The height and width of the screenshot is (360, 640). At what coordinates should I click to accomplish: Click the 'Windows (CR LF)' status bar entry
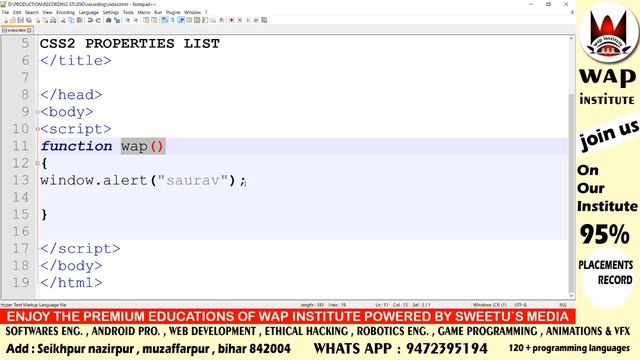(489, 305)
